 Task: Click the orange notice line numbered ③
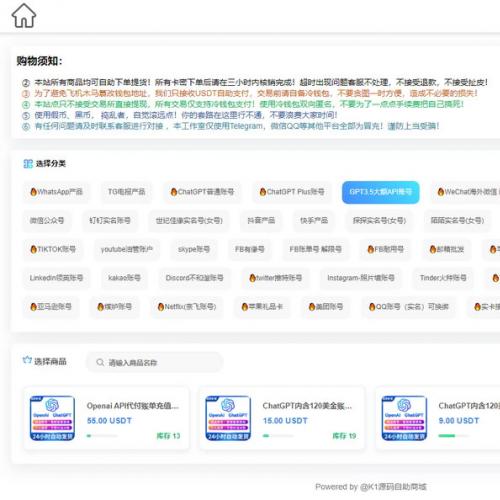point(250,93)
